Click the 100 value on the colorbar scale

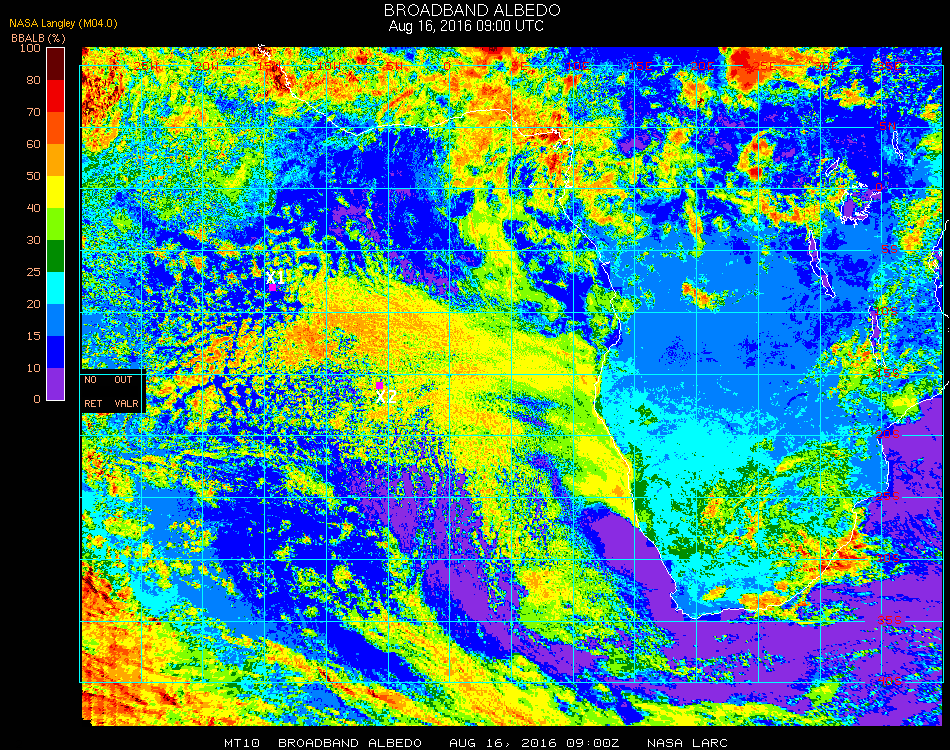click(30, 48)
